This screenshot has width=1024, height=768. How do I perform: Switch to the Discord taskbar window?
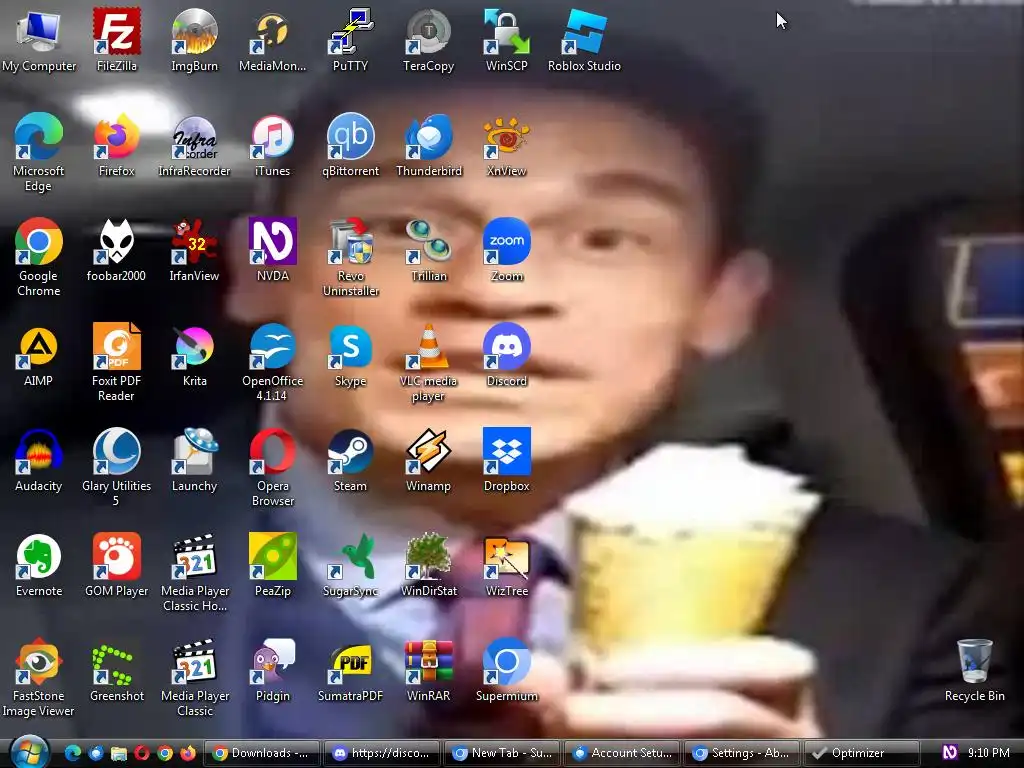pyautogui.click(x=382, y=753)
